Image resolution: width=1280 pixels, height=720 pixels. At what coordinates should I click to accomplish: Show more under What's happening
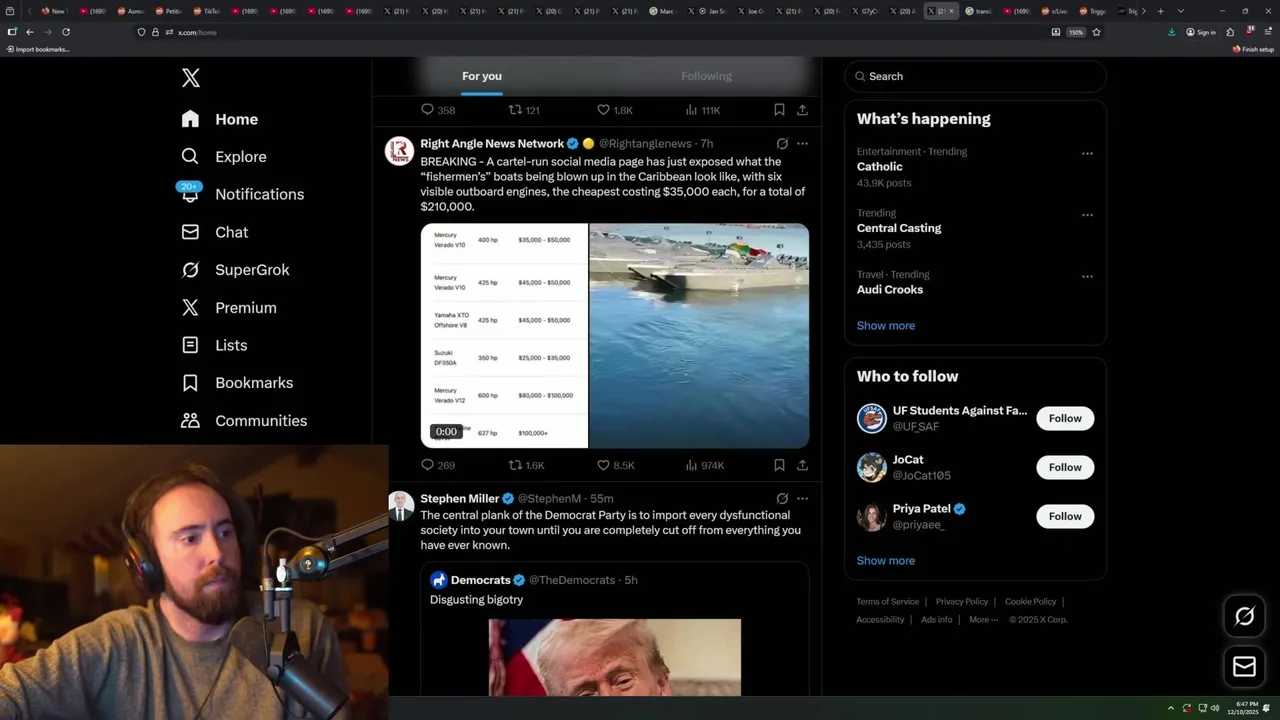(886, 326)
